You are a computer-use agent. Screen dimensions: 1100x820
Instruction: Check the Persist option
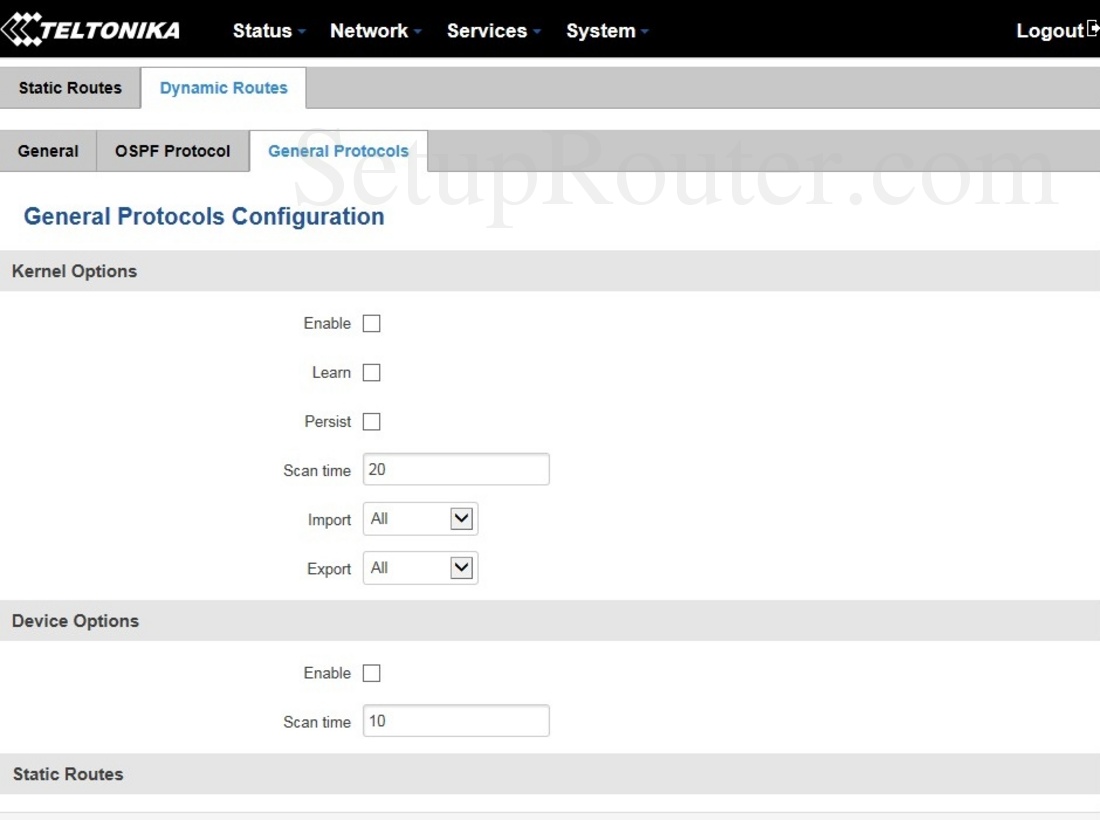pyautogui.click(x=371, y=422)
